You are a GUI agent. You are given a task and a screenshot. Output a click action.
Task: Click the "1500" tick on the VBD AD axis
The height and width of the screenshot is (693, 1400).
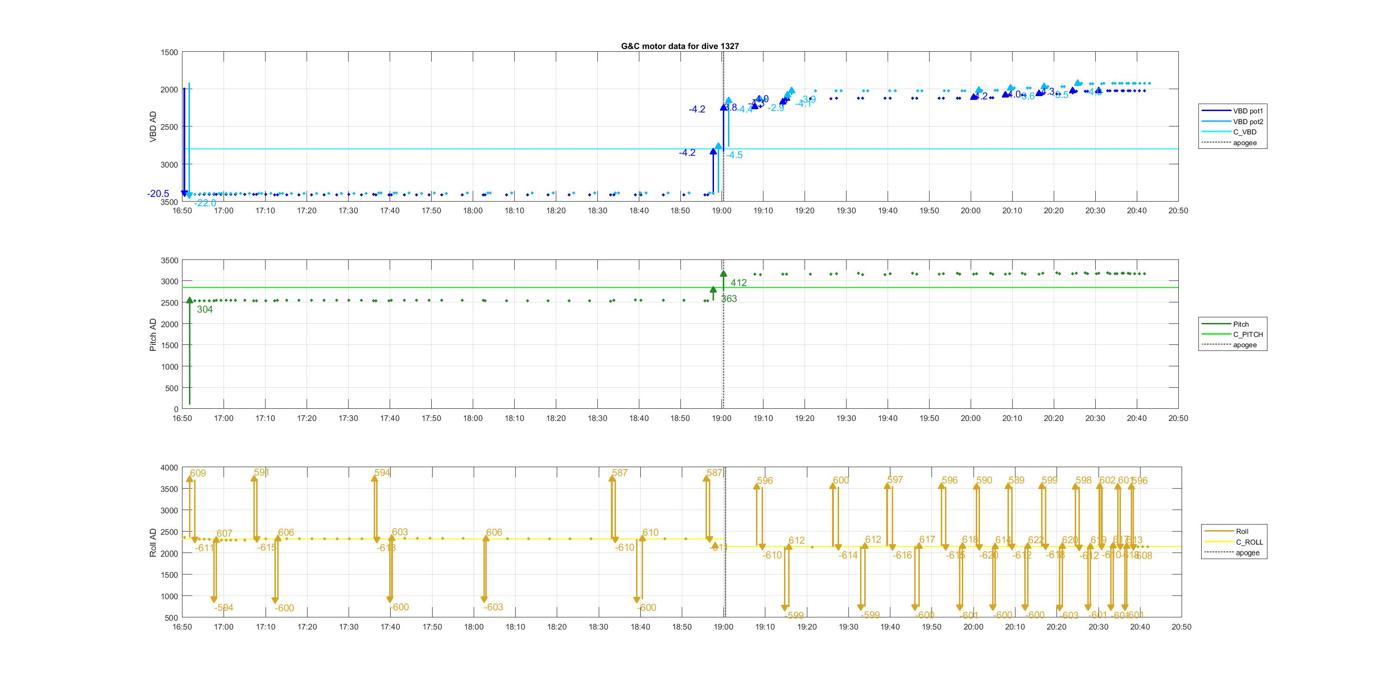pos(169,52)
